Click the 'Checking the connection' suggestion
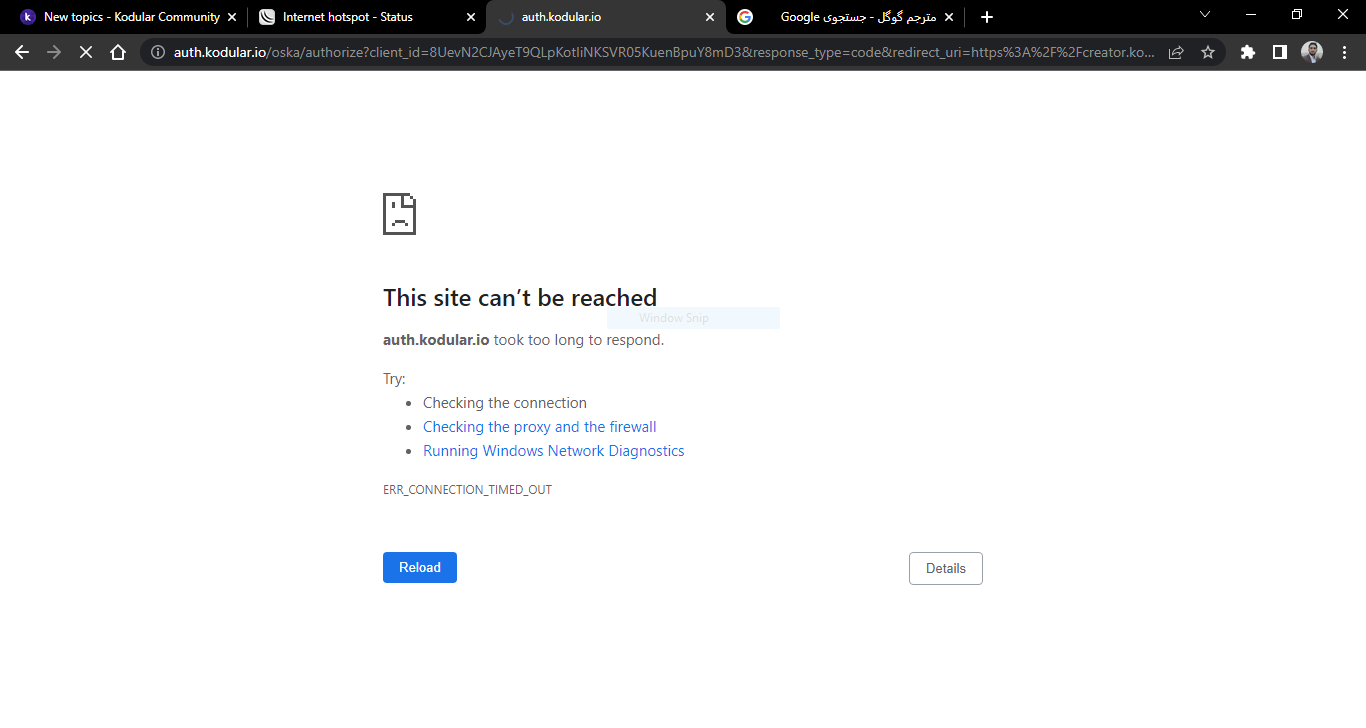This screenshot has height=728, width=1366. [x=505, y=403]
